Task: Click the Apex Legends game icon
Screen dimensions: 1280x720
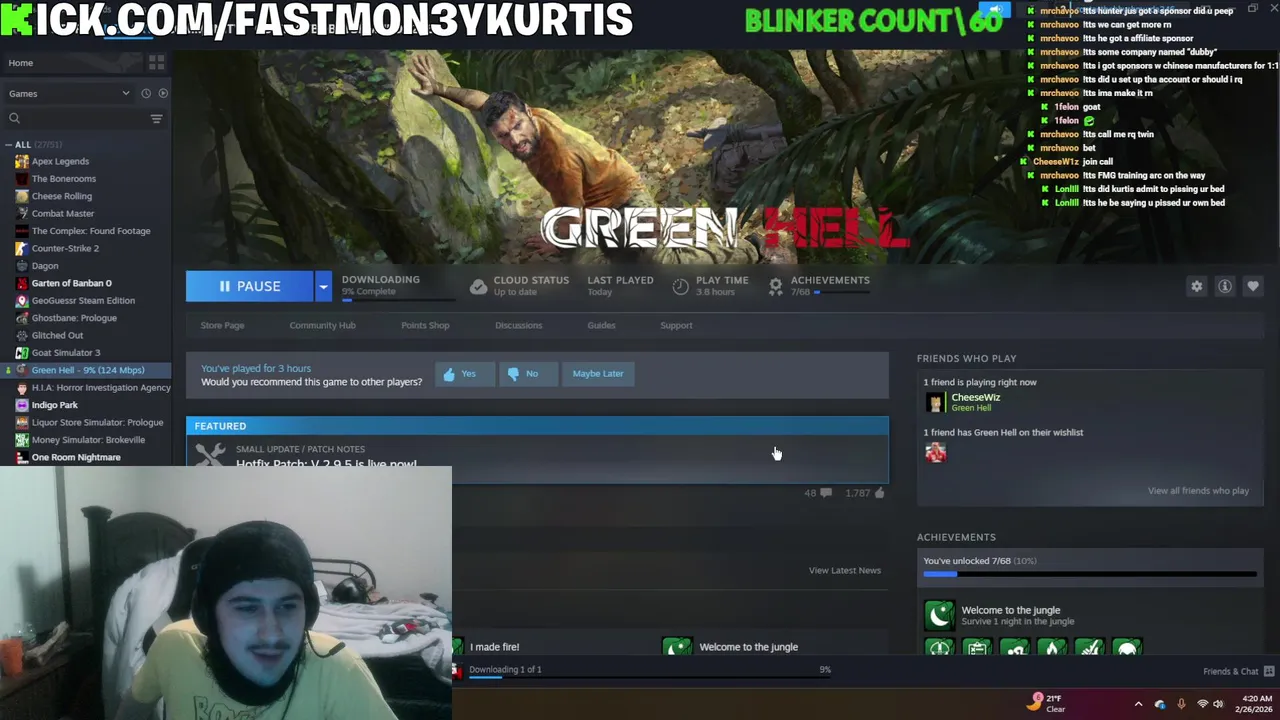Action: pyautogui.click(x=22, y=161)
